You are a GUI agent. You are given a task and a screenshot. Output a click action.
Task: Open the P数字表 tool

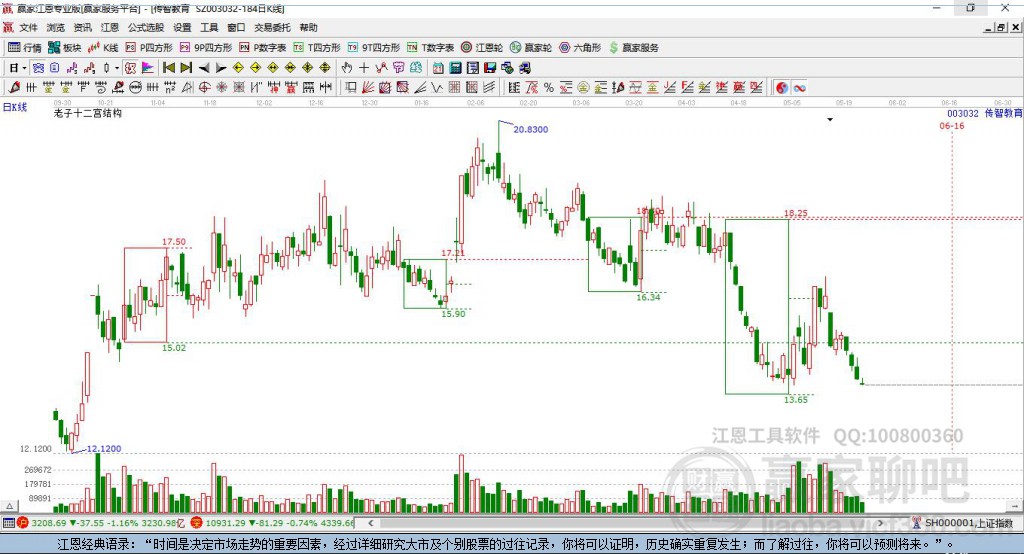pyautogui.click(x=263, y=48)
